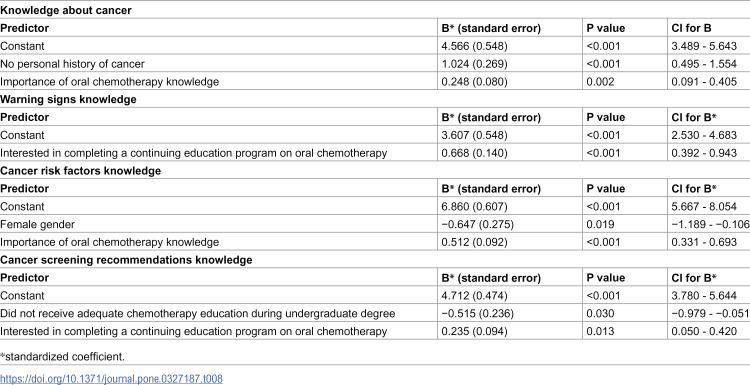The width and height of the screenshot is (750, 385).
Task: Select the 'Knowledge about cancer' section heading
Action: [66, 11]
